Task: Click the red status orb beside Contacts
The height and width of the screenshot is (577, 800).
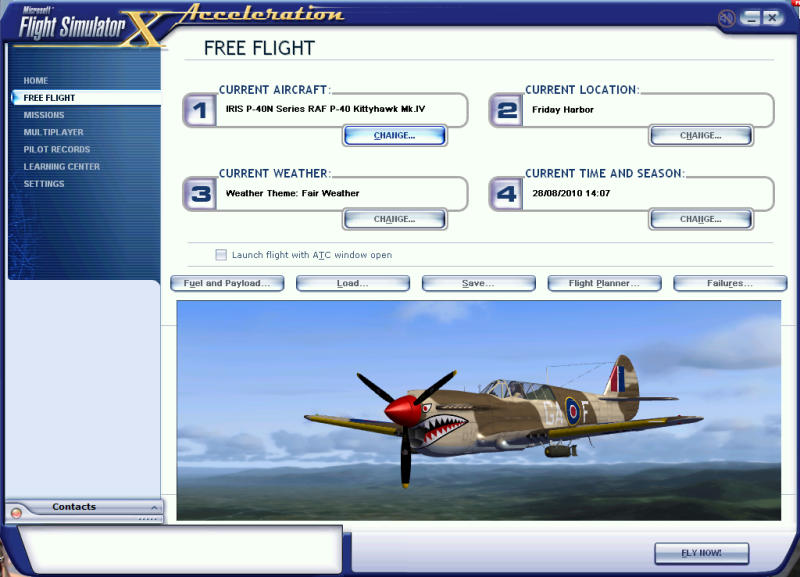Action: (x=16, y=512)
